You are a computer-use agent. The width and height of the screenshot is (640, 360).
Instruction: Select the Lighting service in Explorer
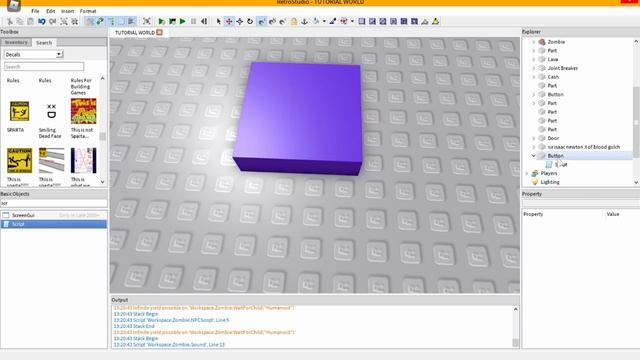550,182
